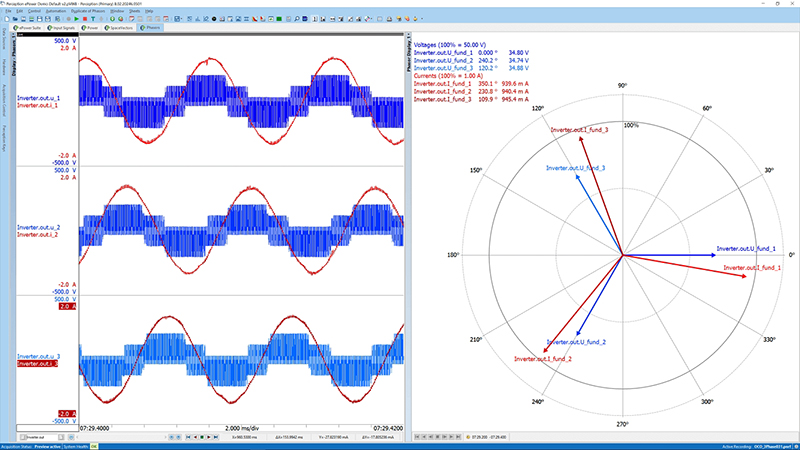Screen dimensions: 800x450
Task: Select trace label Inverter.out.i_1
Action: (x=37, y=105)
